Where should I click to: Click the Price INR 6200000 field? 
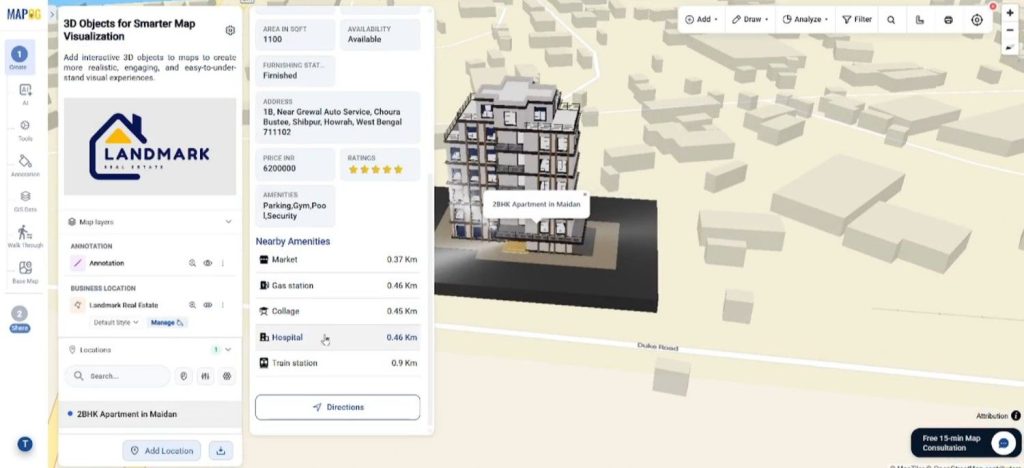[x=296, y=164]
